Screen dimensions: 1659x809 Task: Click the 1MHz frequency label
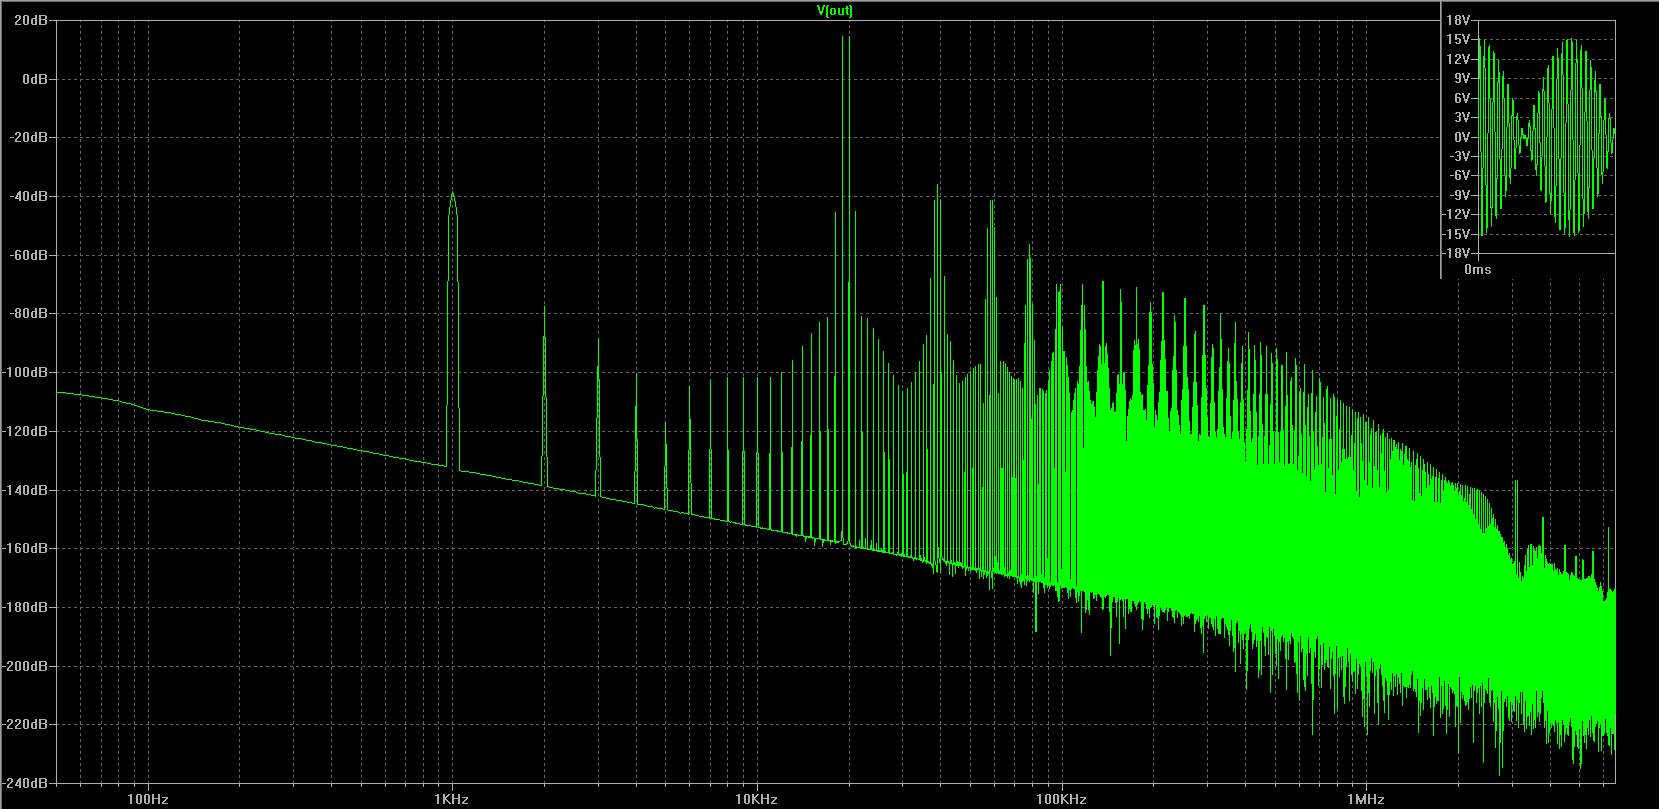(x=1365, y=800)
